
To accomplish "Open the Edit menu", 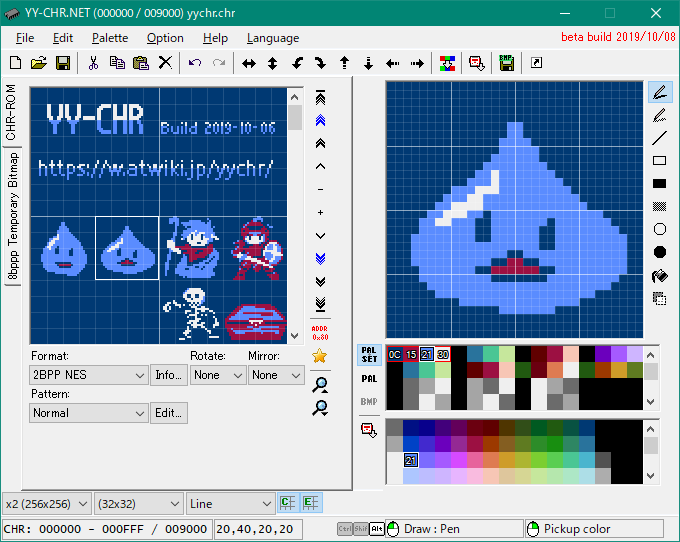I will click(63, 38).
